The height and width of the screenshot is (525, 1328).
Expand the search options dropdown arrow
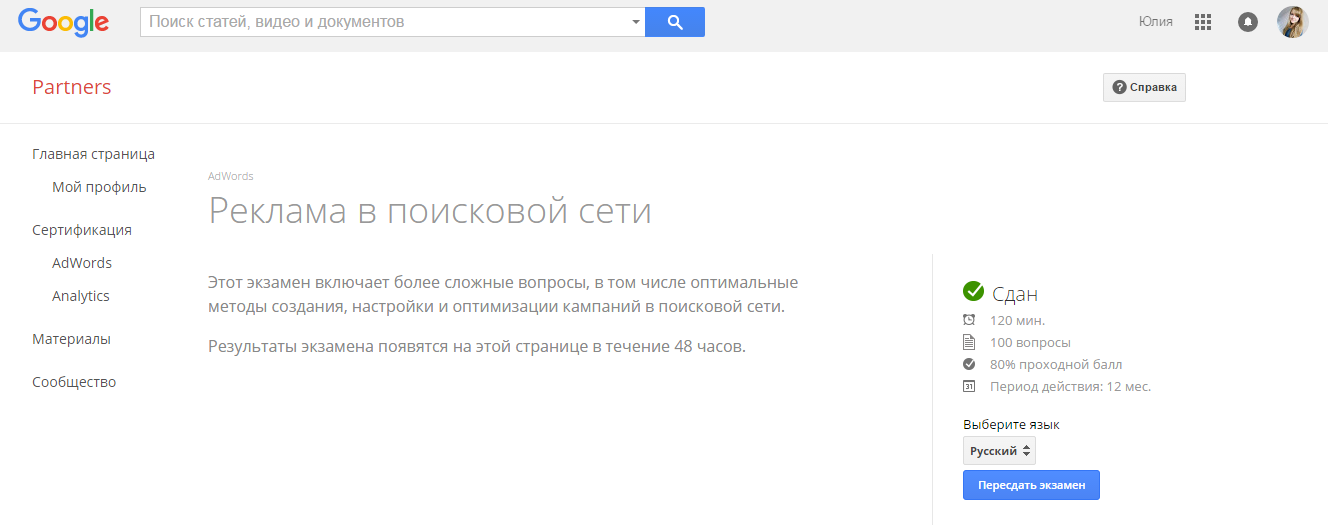coord(636,22)
